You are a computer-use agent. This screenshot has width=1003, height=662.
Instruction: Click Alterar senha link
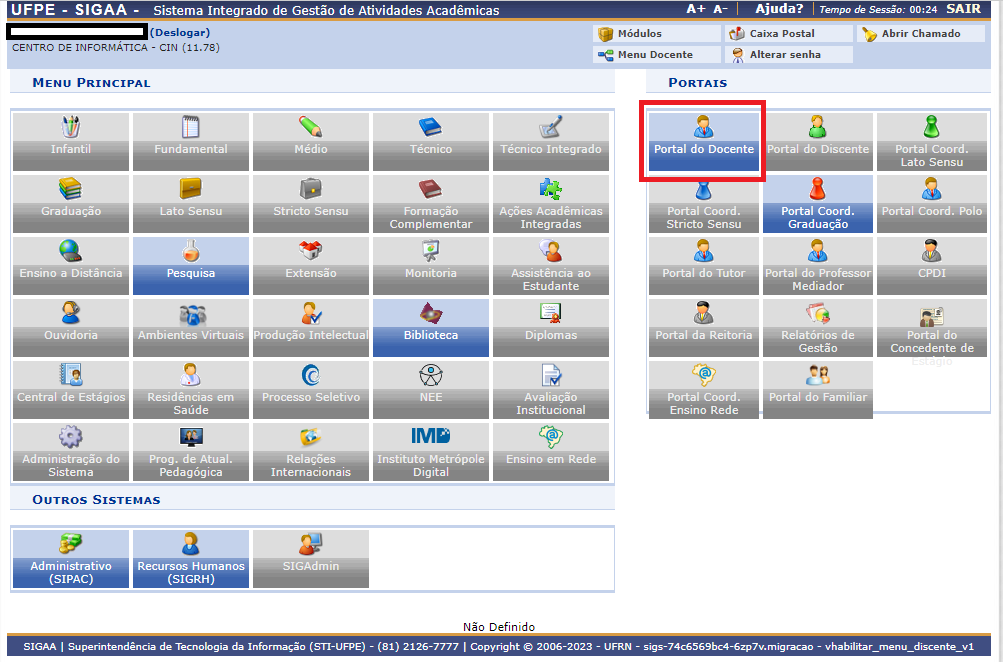click(784, 54)
